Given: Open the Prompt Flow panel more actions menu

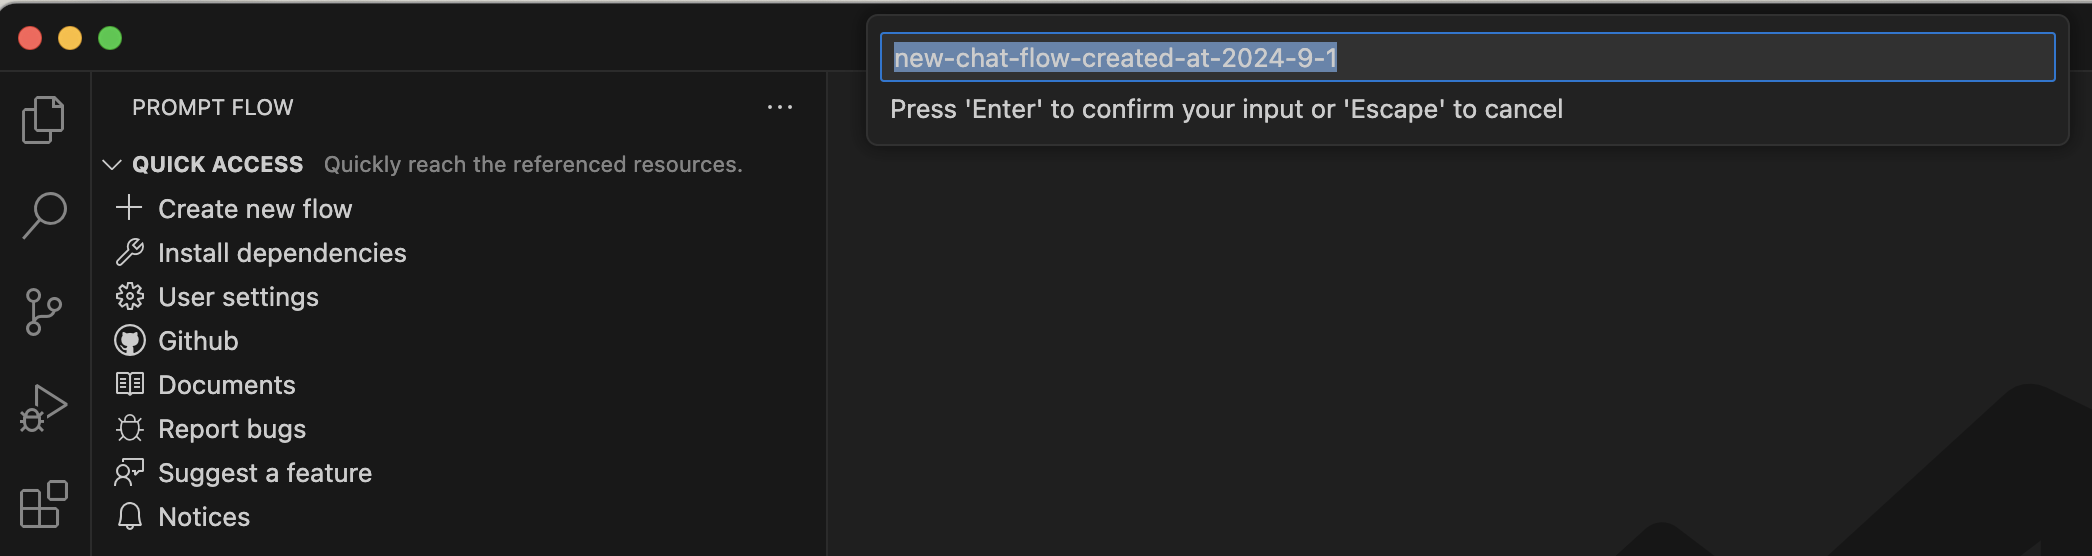Looking at the screenshot, I should click(x=780, y=107).
